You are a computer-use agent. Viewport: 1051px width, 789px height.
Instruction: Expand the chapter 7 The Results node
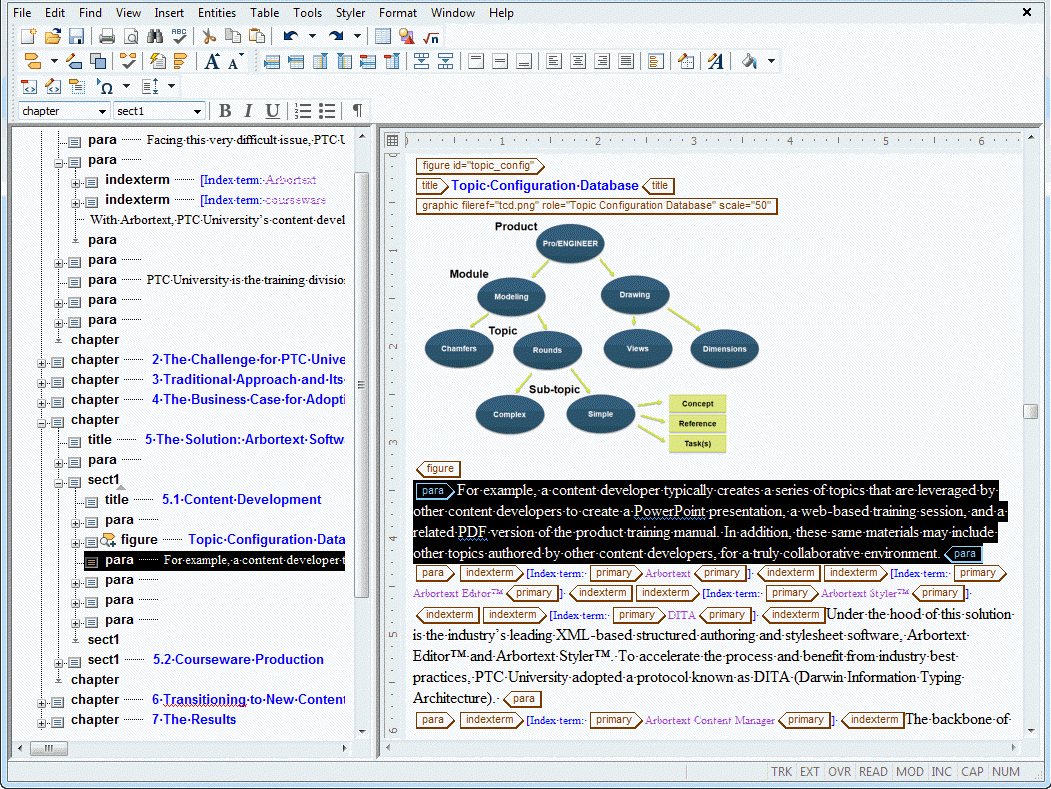click(42, 723)
